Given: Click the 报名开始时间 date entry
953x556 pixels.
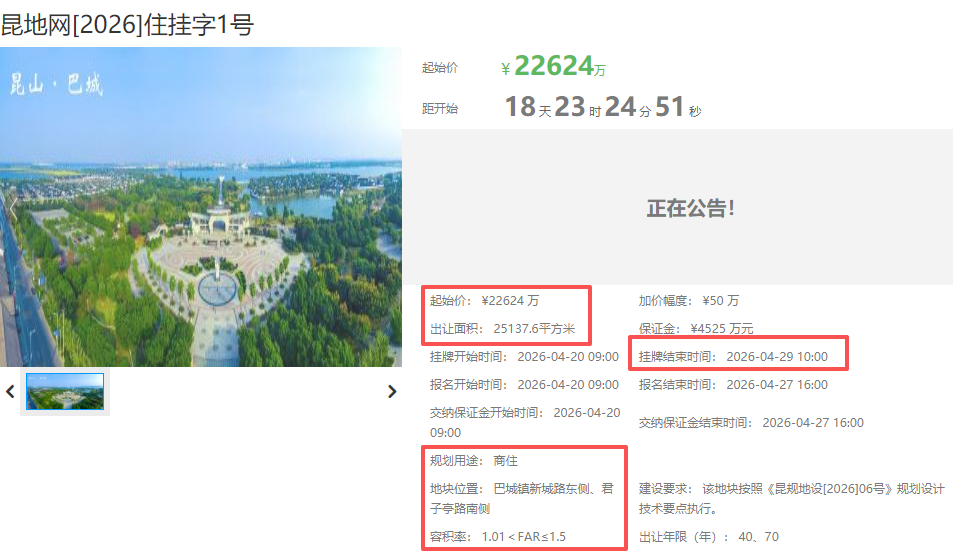Looking at the screenshot, I should click(524, 384).
